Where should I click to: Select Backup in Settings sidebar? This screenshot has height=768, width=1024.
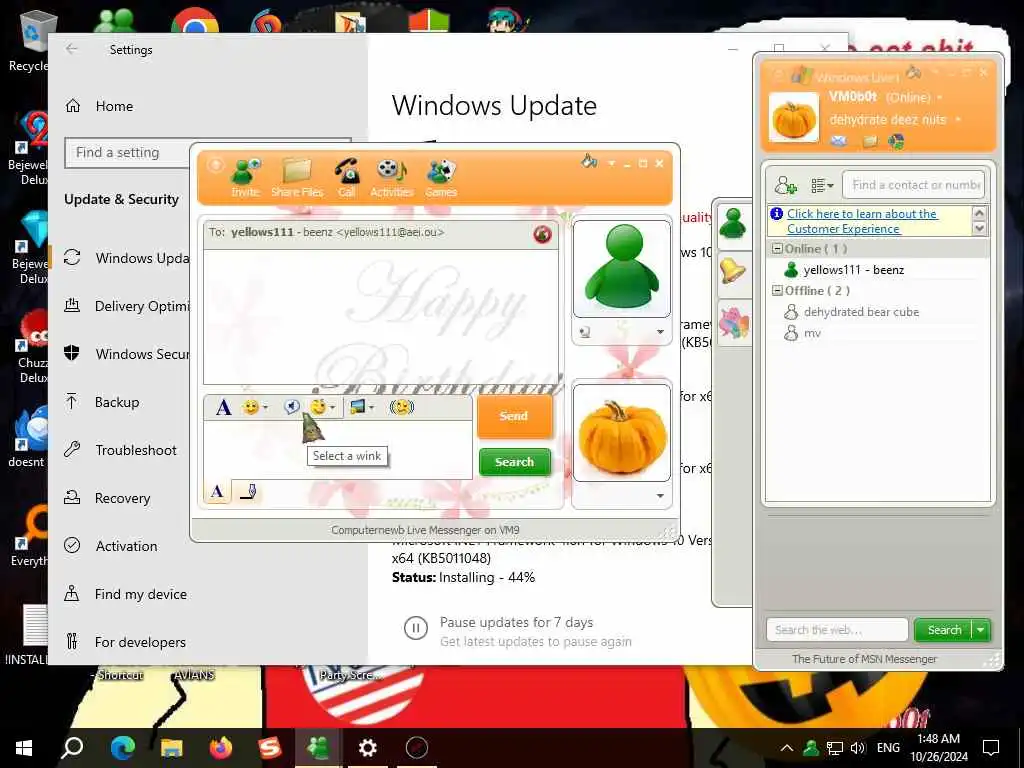119,402
